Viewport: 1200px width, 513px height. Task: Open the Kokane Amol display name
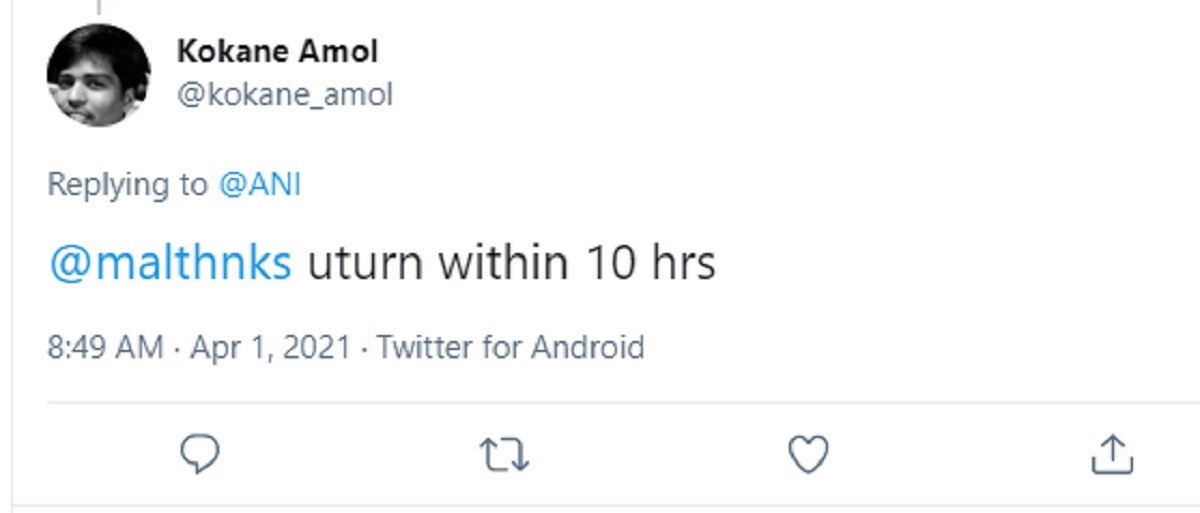click(x=277, y=50)
